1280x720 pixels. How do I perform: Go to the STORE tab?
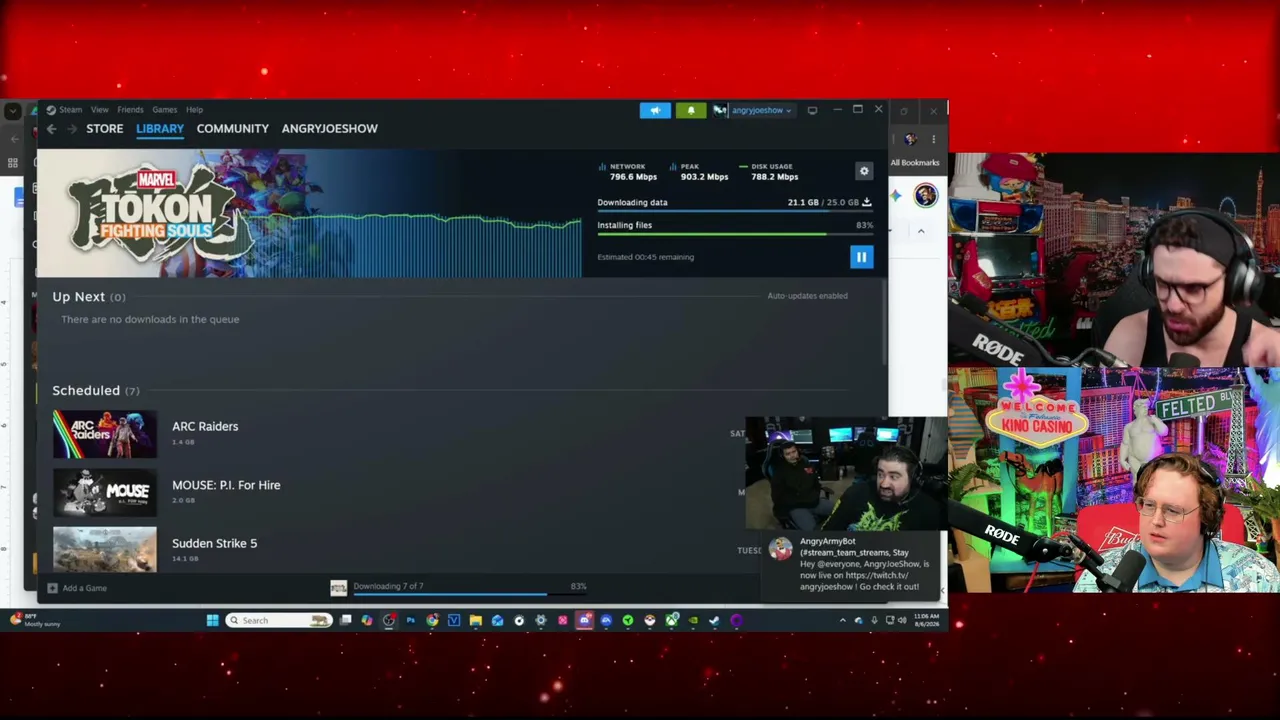[x=105, y=128]
